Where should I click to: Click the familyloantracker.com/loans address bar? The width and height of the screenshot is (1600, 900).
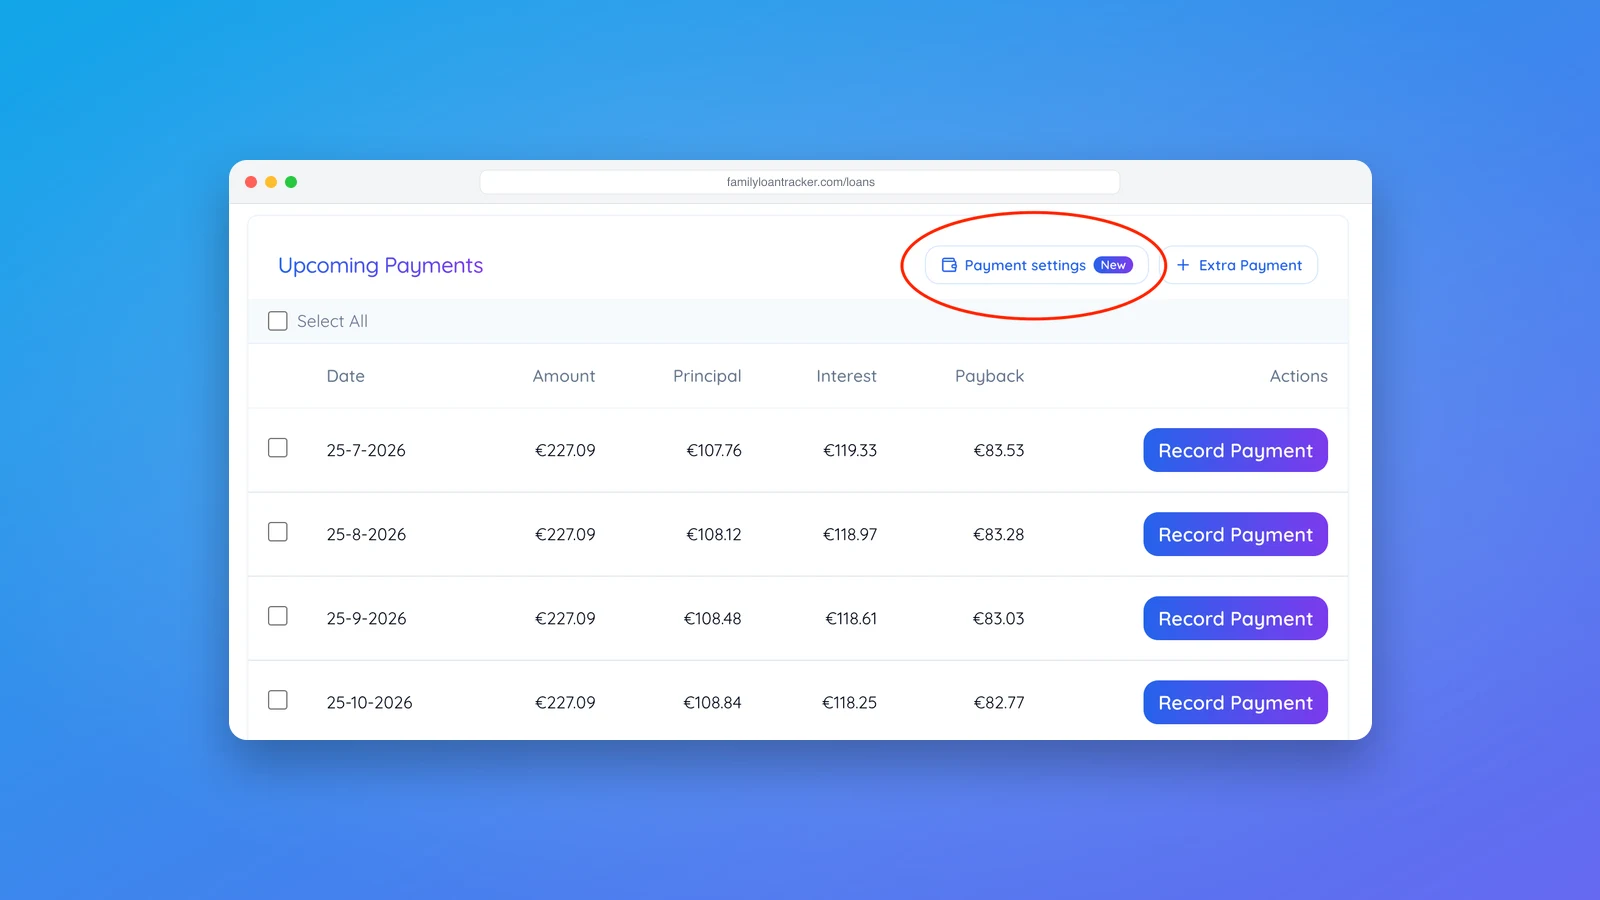(800, 182)
